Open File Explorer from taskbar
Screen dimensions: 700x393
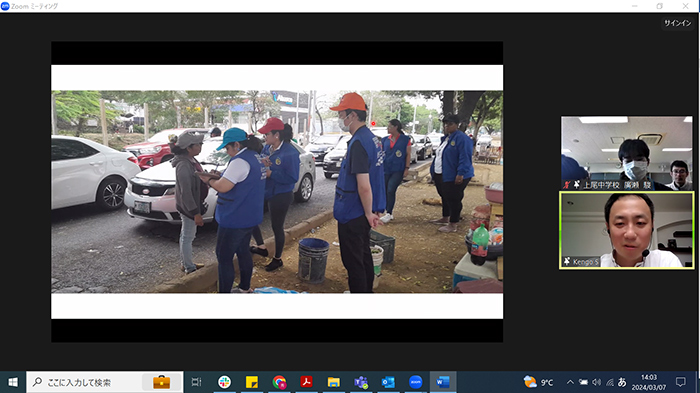333,382
